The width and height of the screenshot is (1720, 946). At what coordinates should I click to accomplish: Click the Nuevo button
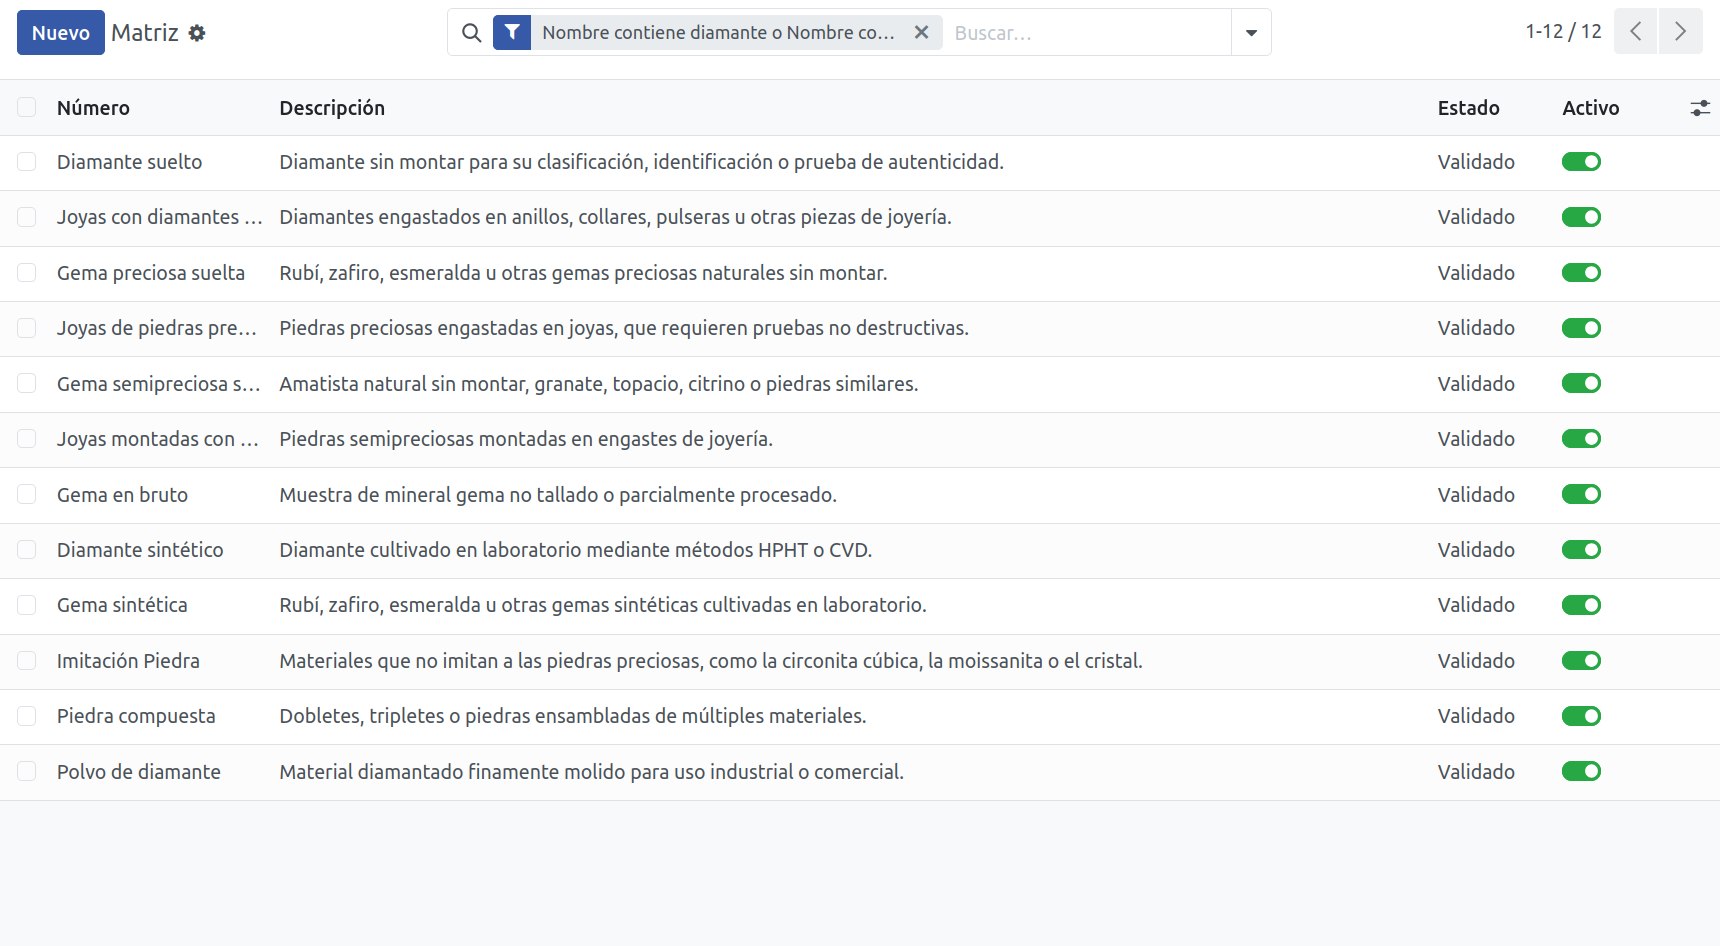point(61,33)
